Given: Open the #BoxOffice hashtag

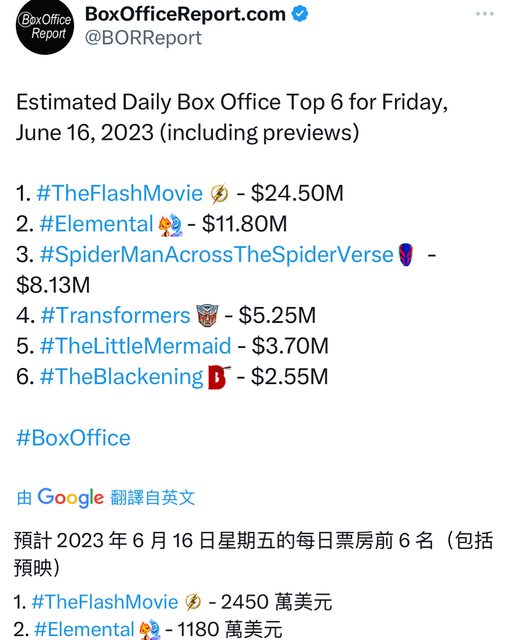Looking at the screenshot, I should [x=73, y=438].
